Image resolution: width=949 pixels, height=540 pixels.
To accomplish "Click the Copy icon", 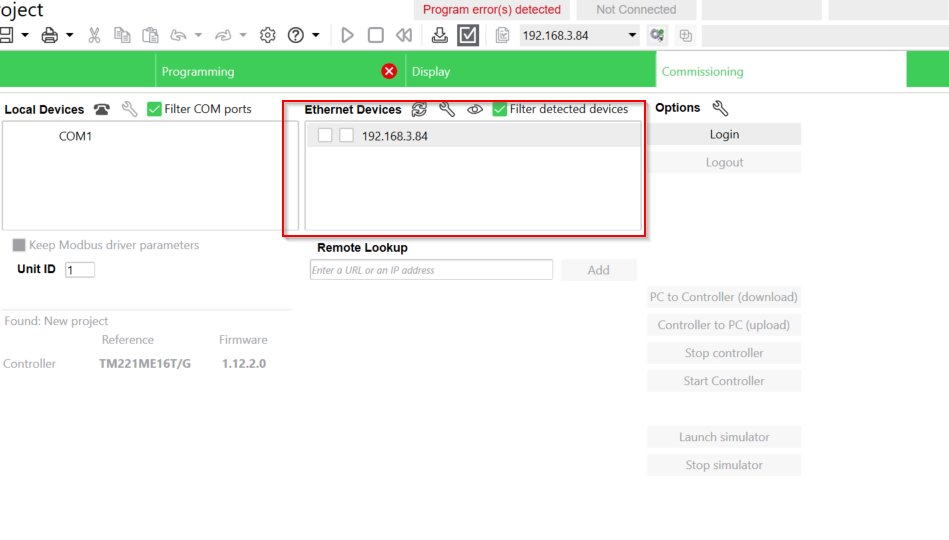I will coord(122,35).
